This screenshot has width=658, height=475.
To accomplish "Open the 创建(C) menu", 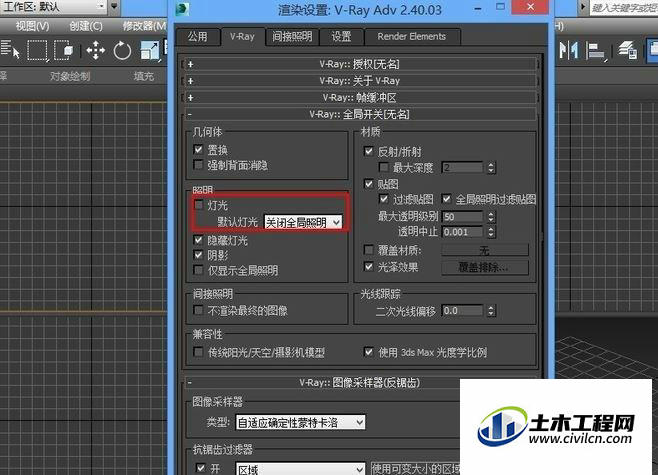I will pos(86,26).
